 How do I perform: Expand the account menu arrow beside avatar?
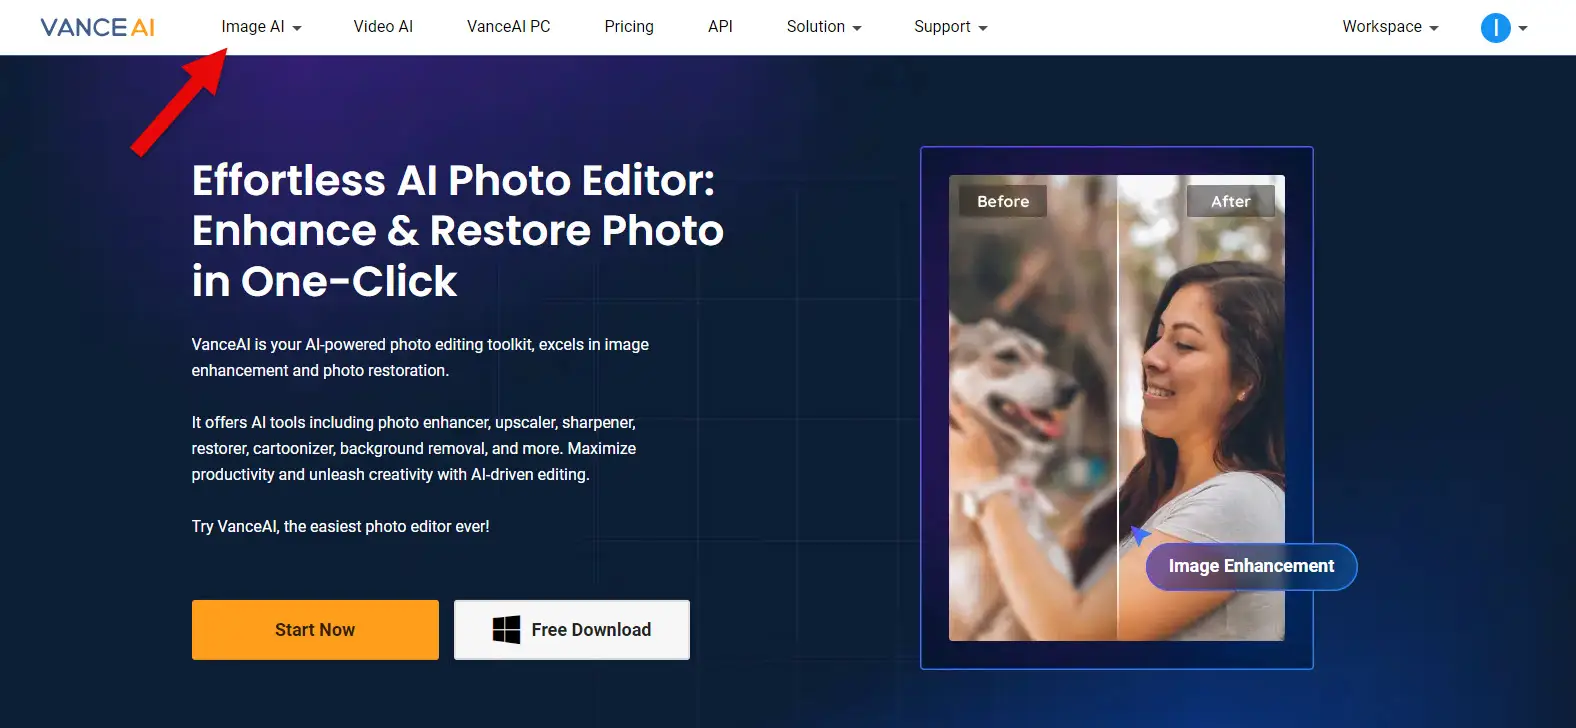point(1523,28)
